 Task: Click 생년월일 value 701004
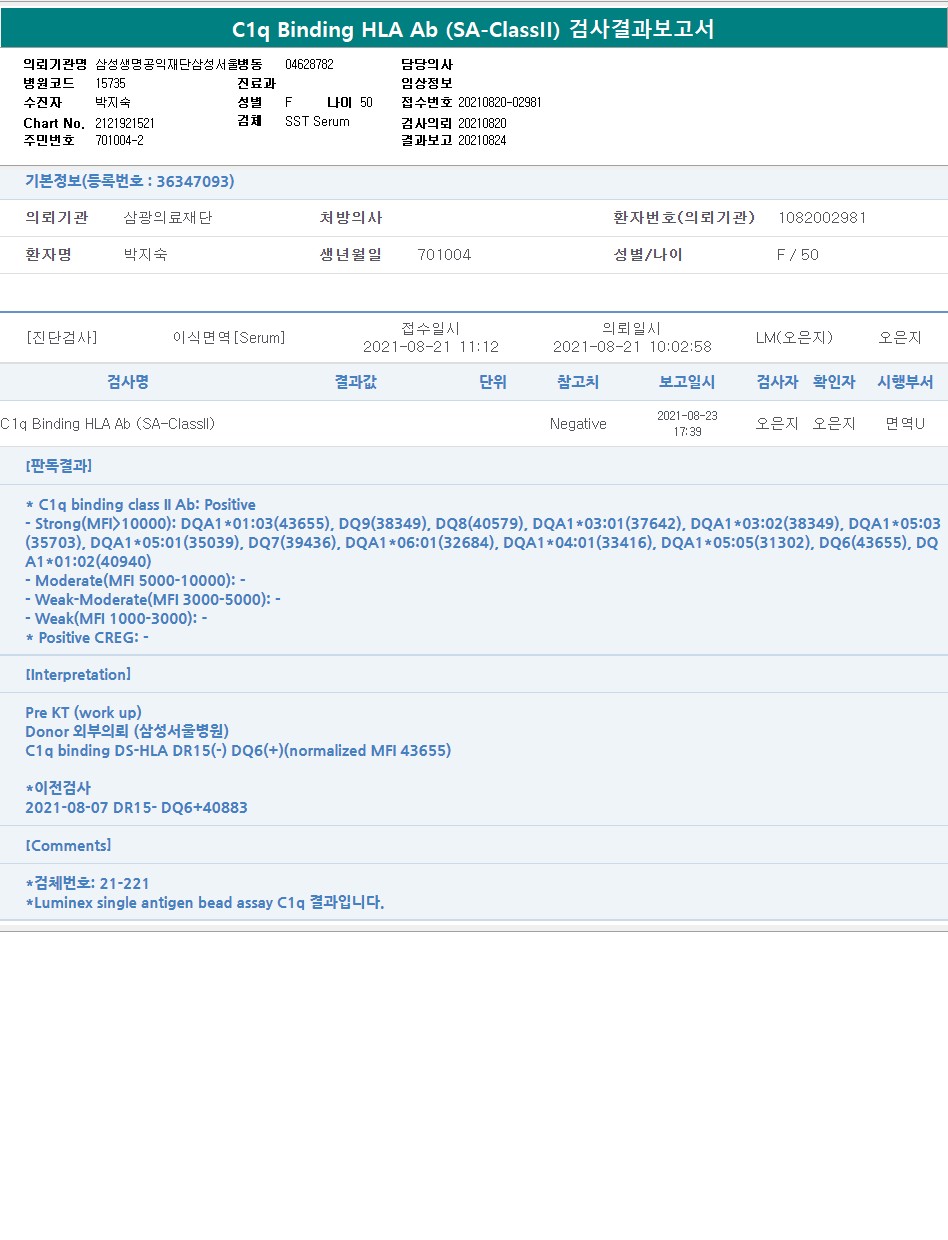pos(444,254)
